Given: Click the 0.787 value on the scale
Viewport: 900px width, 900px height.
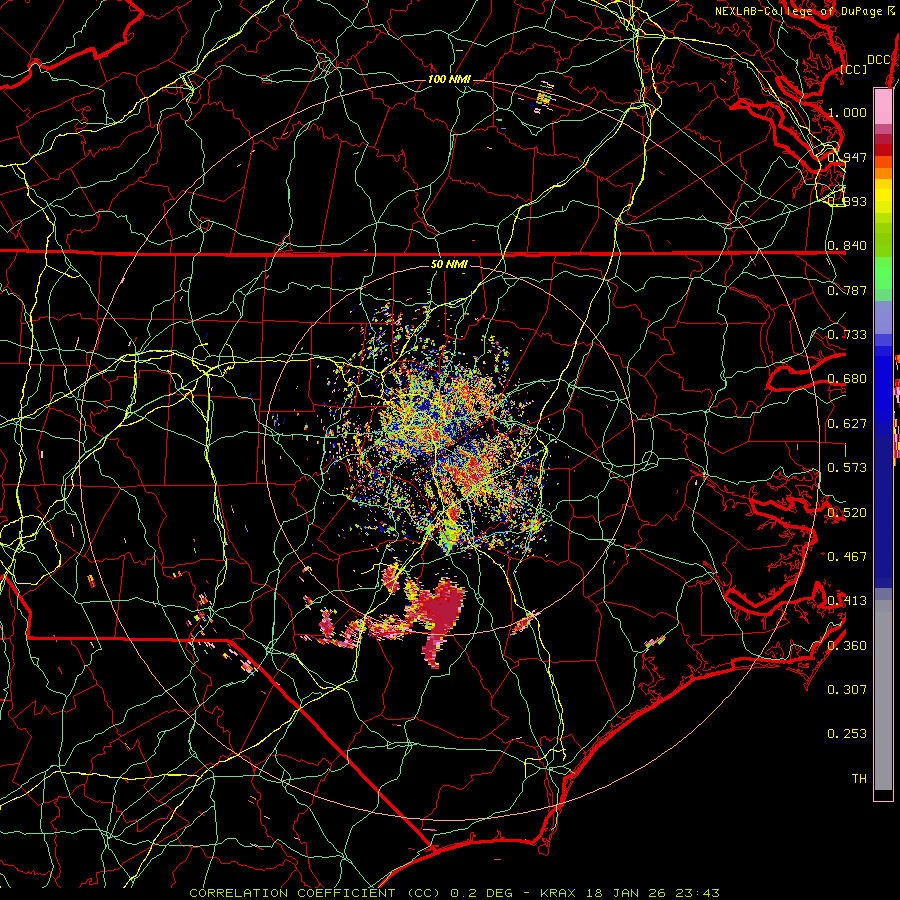Looking at the screenshot, I should click(847, 290).
